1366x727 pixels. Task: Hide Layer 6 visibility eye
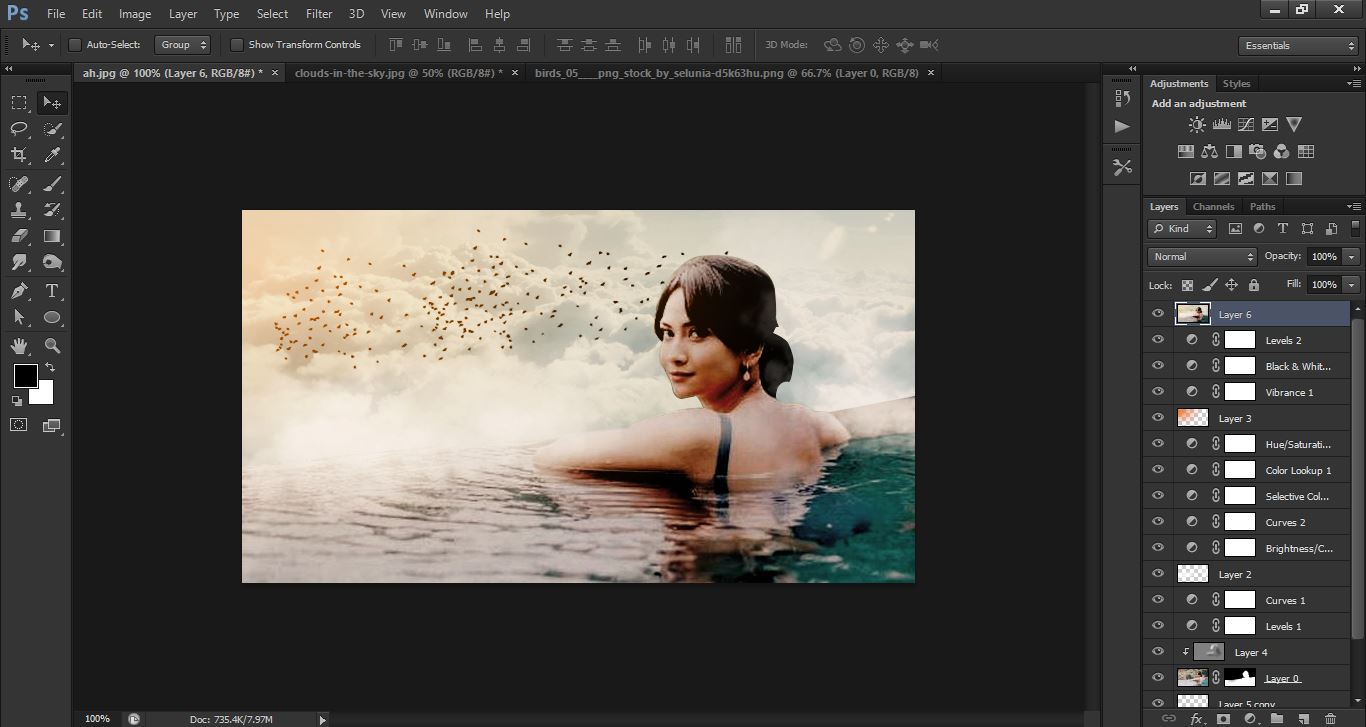pos(1158,314)
